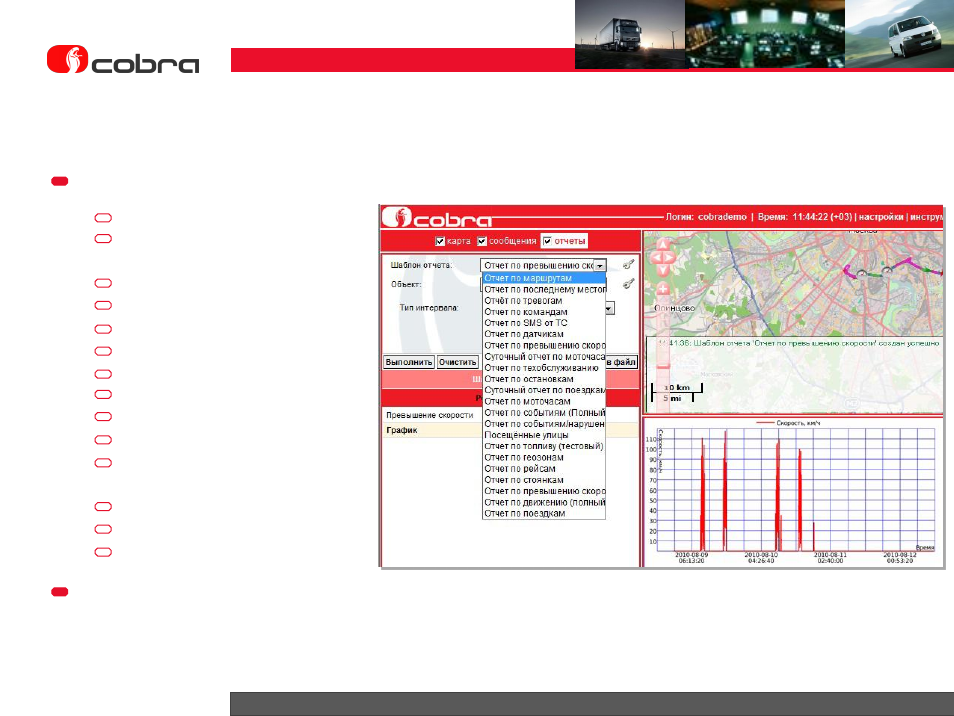The height and width of the screenshot is (716, 954).
Task: Click the control room photo in header
Action: pyautogui.click(x=765, y=34)
